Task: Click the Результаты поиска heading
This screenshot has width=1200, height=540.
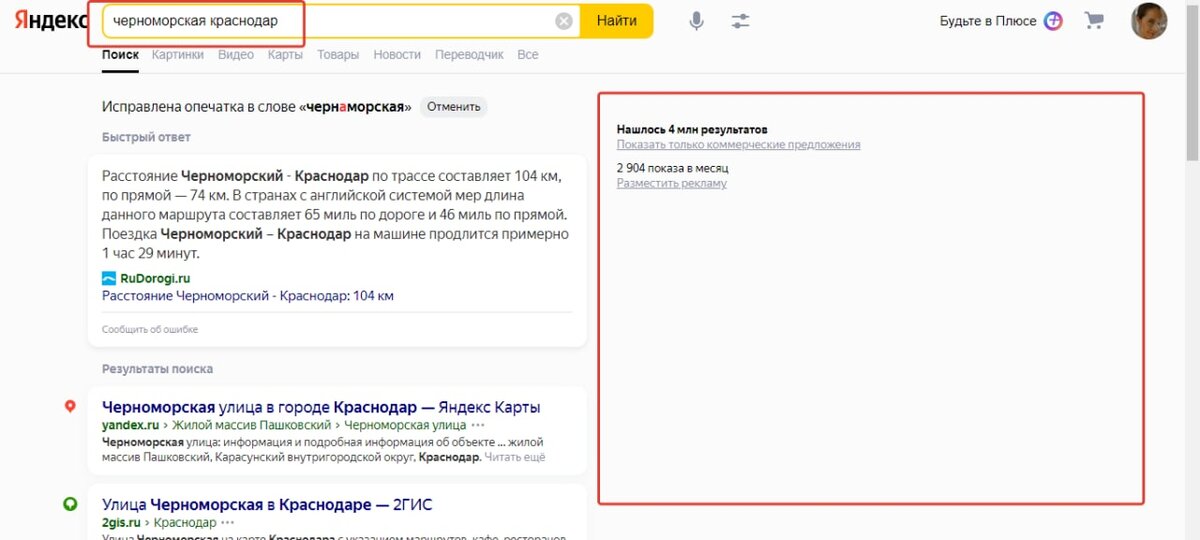Action: tap(157, 368)
